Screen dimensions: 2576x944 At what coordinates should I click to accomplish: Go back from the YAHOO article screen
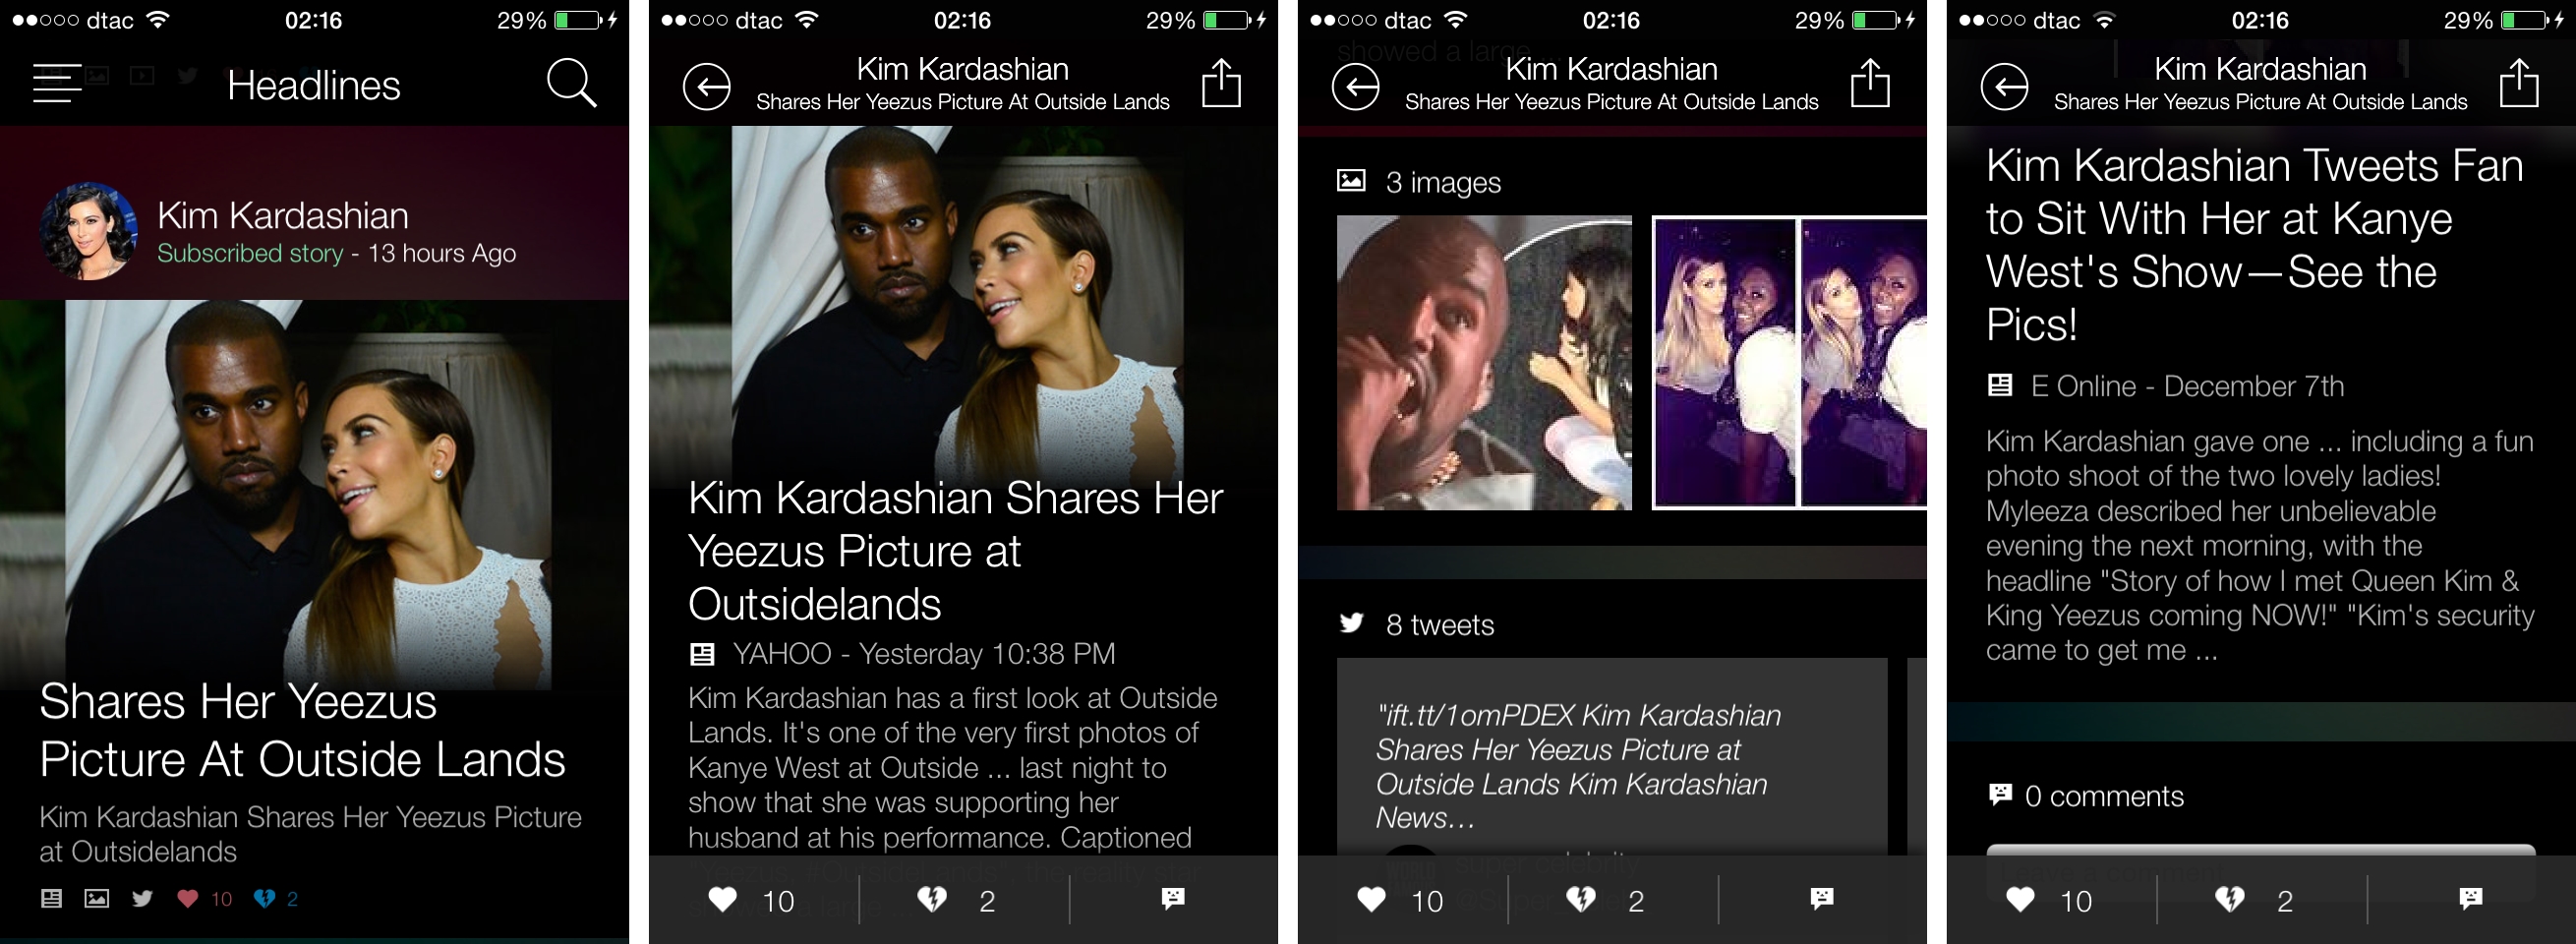[707, 86]
